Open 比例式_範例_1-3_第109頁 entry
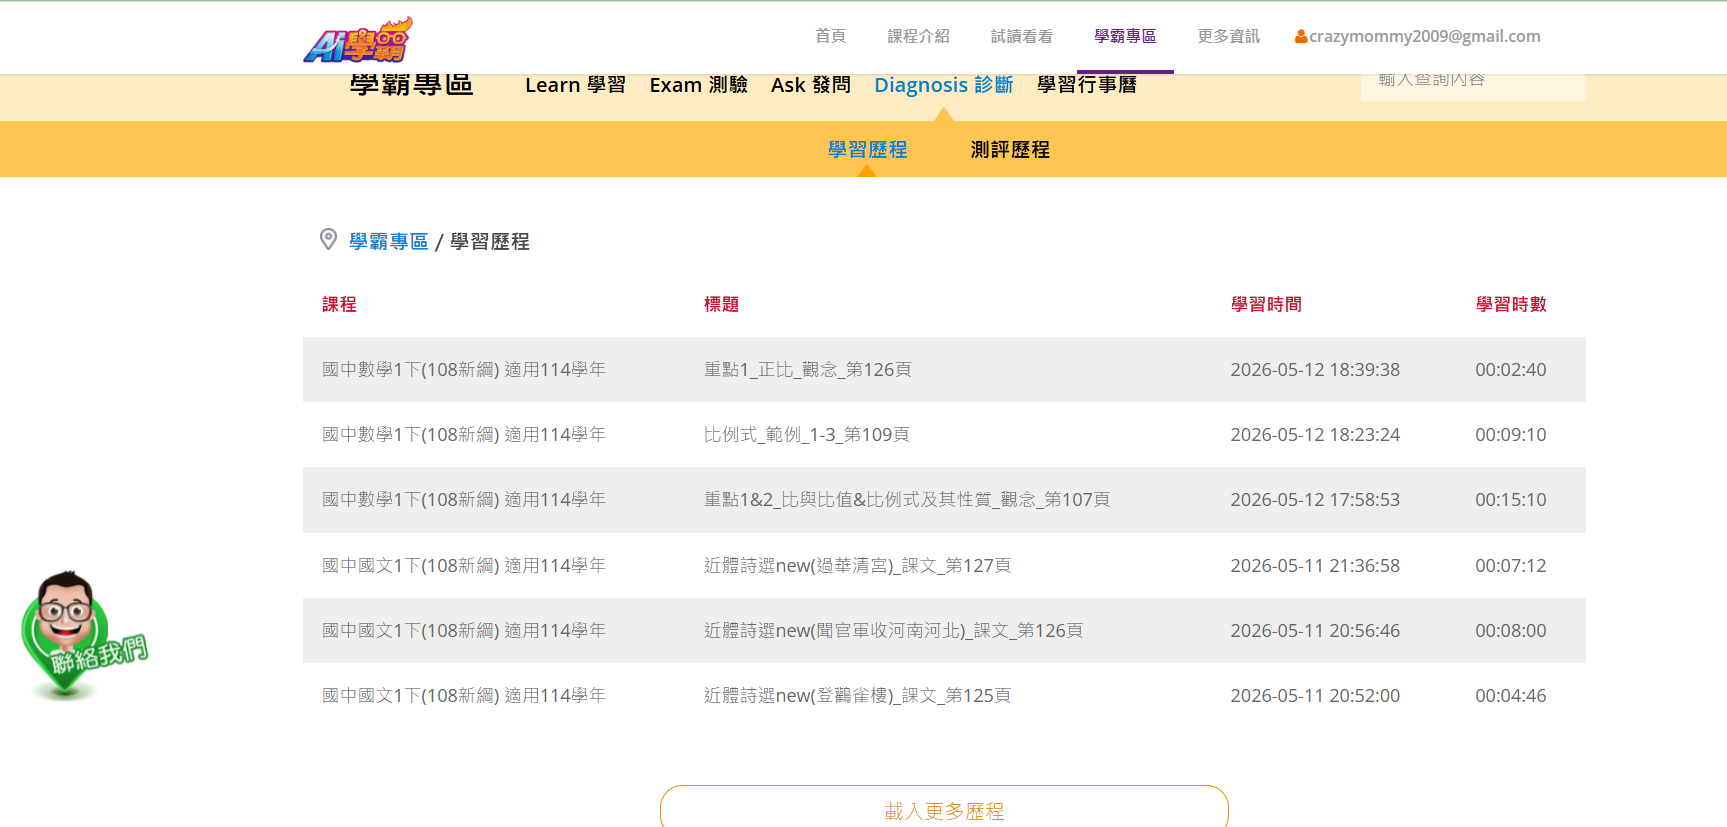1727x827 pixels. [807, 434]
